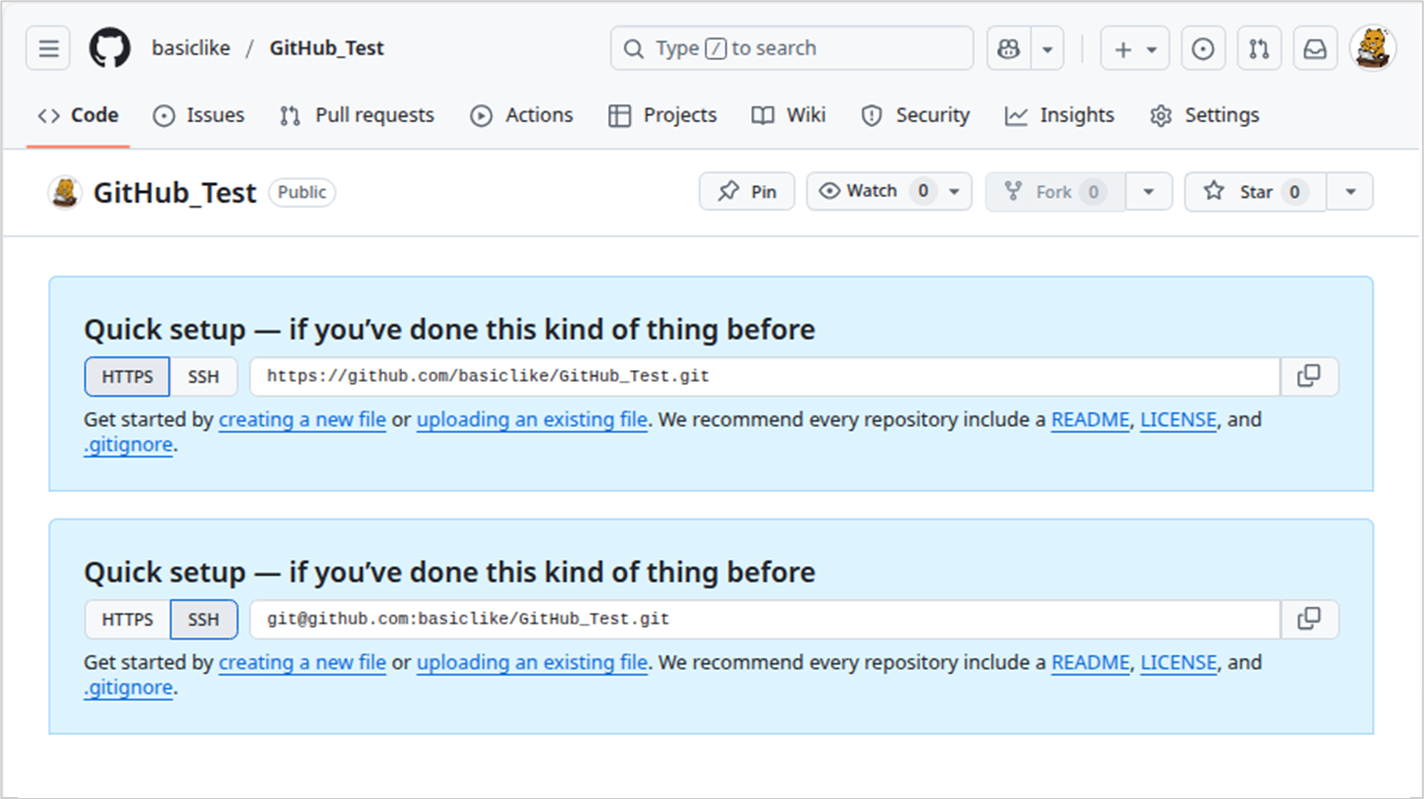
Task: Open notifications inbox icon
Action: coord(1315,49)
